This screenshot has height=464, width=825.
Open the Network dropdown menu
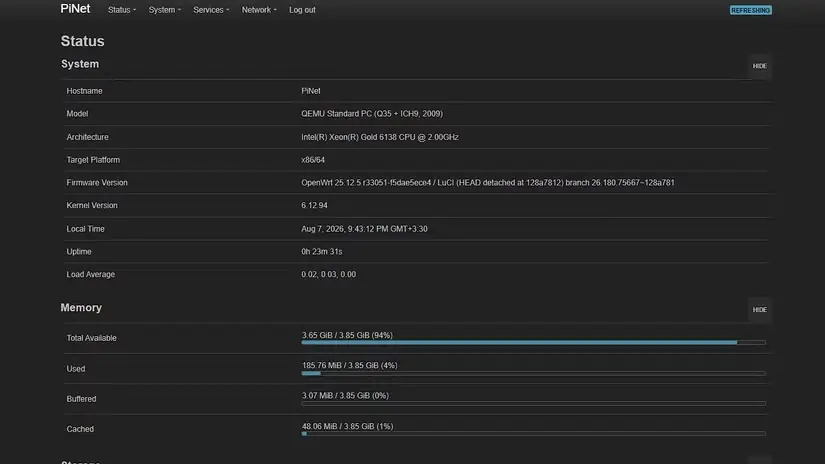click(259, 10)
